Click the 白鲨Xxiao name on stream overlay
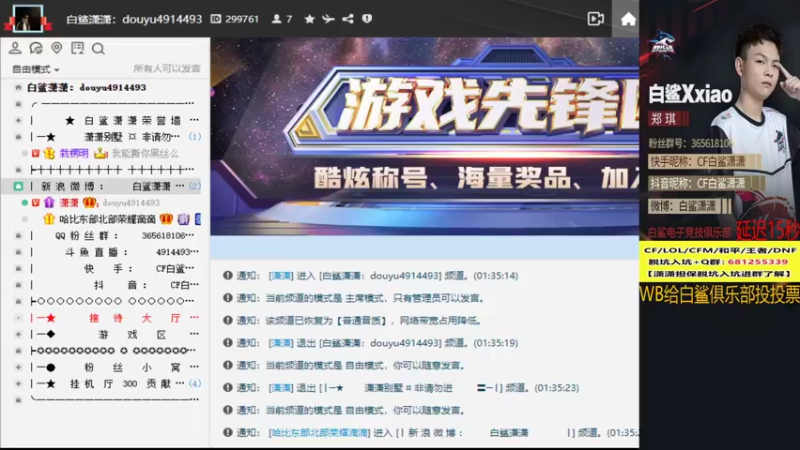Screen dimensions: 800x450 click(690, 94)
